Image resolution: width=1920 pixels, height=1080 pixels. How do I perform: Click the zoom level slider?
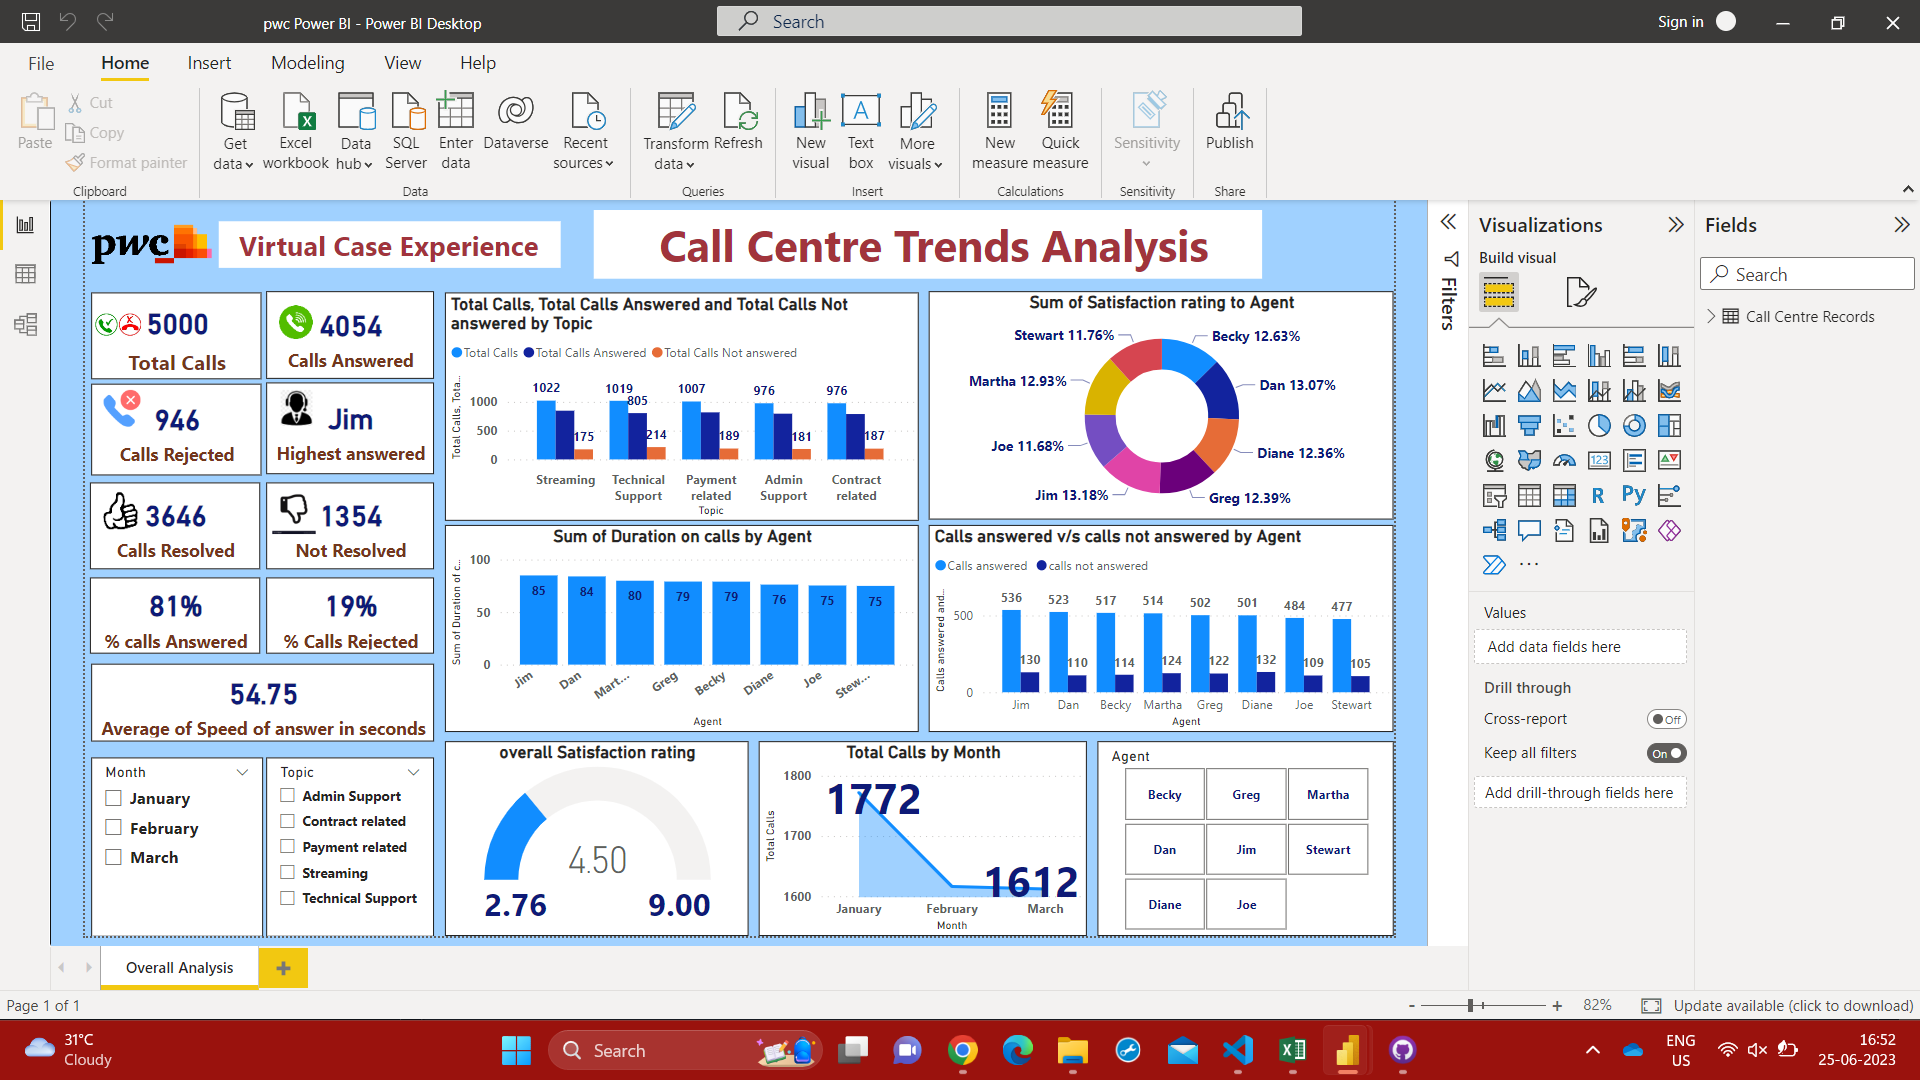tap(1471, 1005)
